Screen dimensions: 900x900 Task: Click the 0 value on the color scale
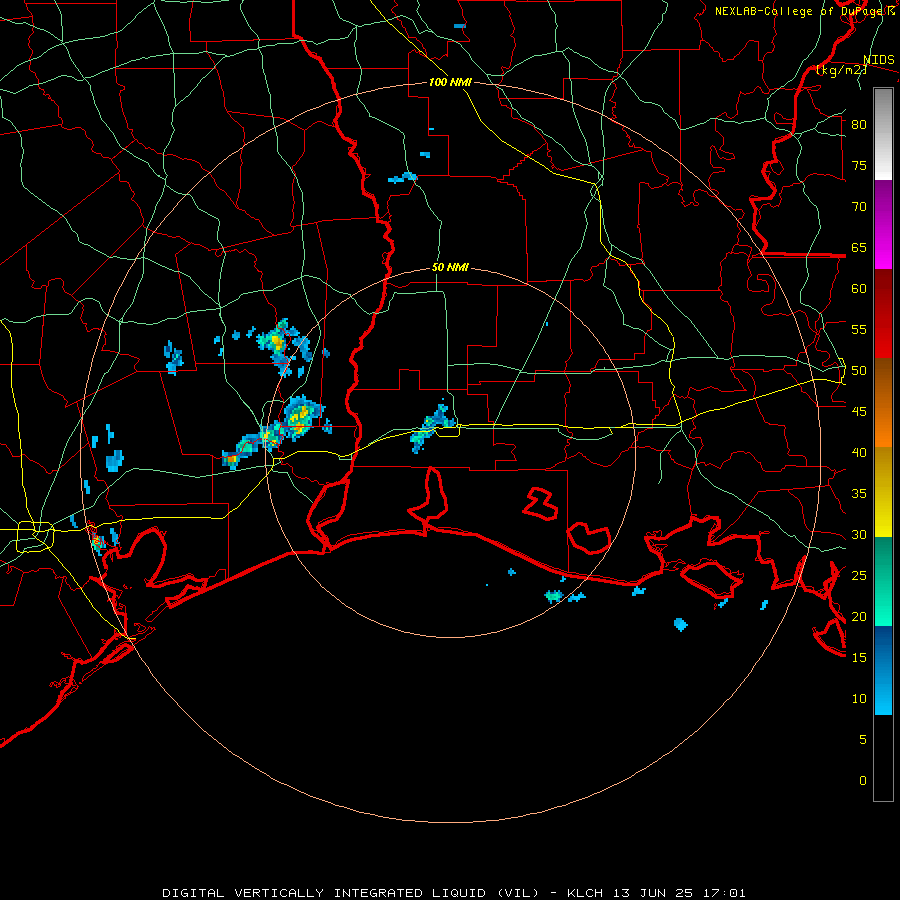tap(863, 781)
